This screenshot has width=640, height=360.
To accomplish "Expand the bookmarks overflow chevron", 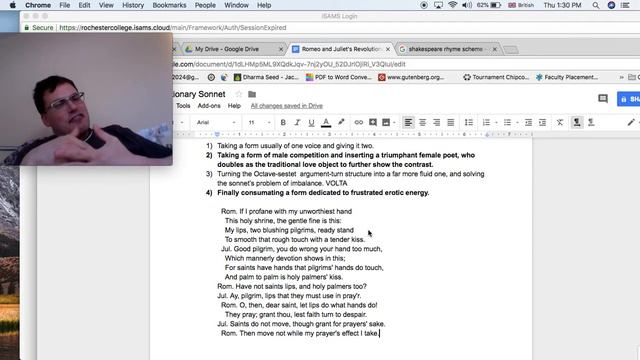I will 621,77.
